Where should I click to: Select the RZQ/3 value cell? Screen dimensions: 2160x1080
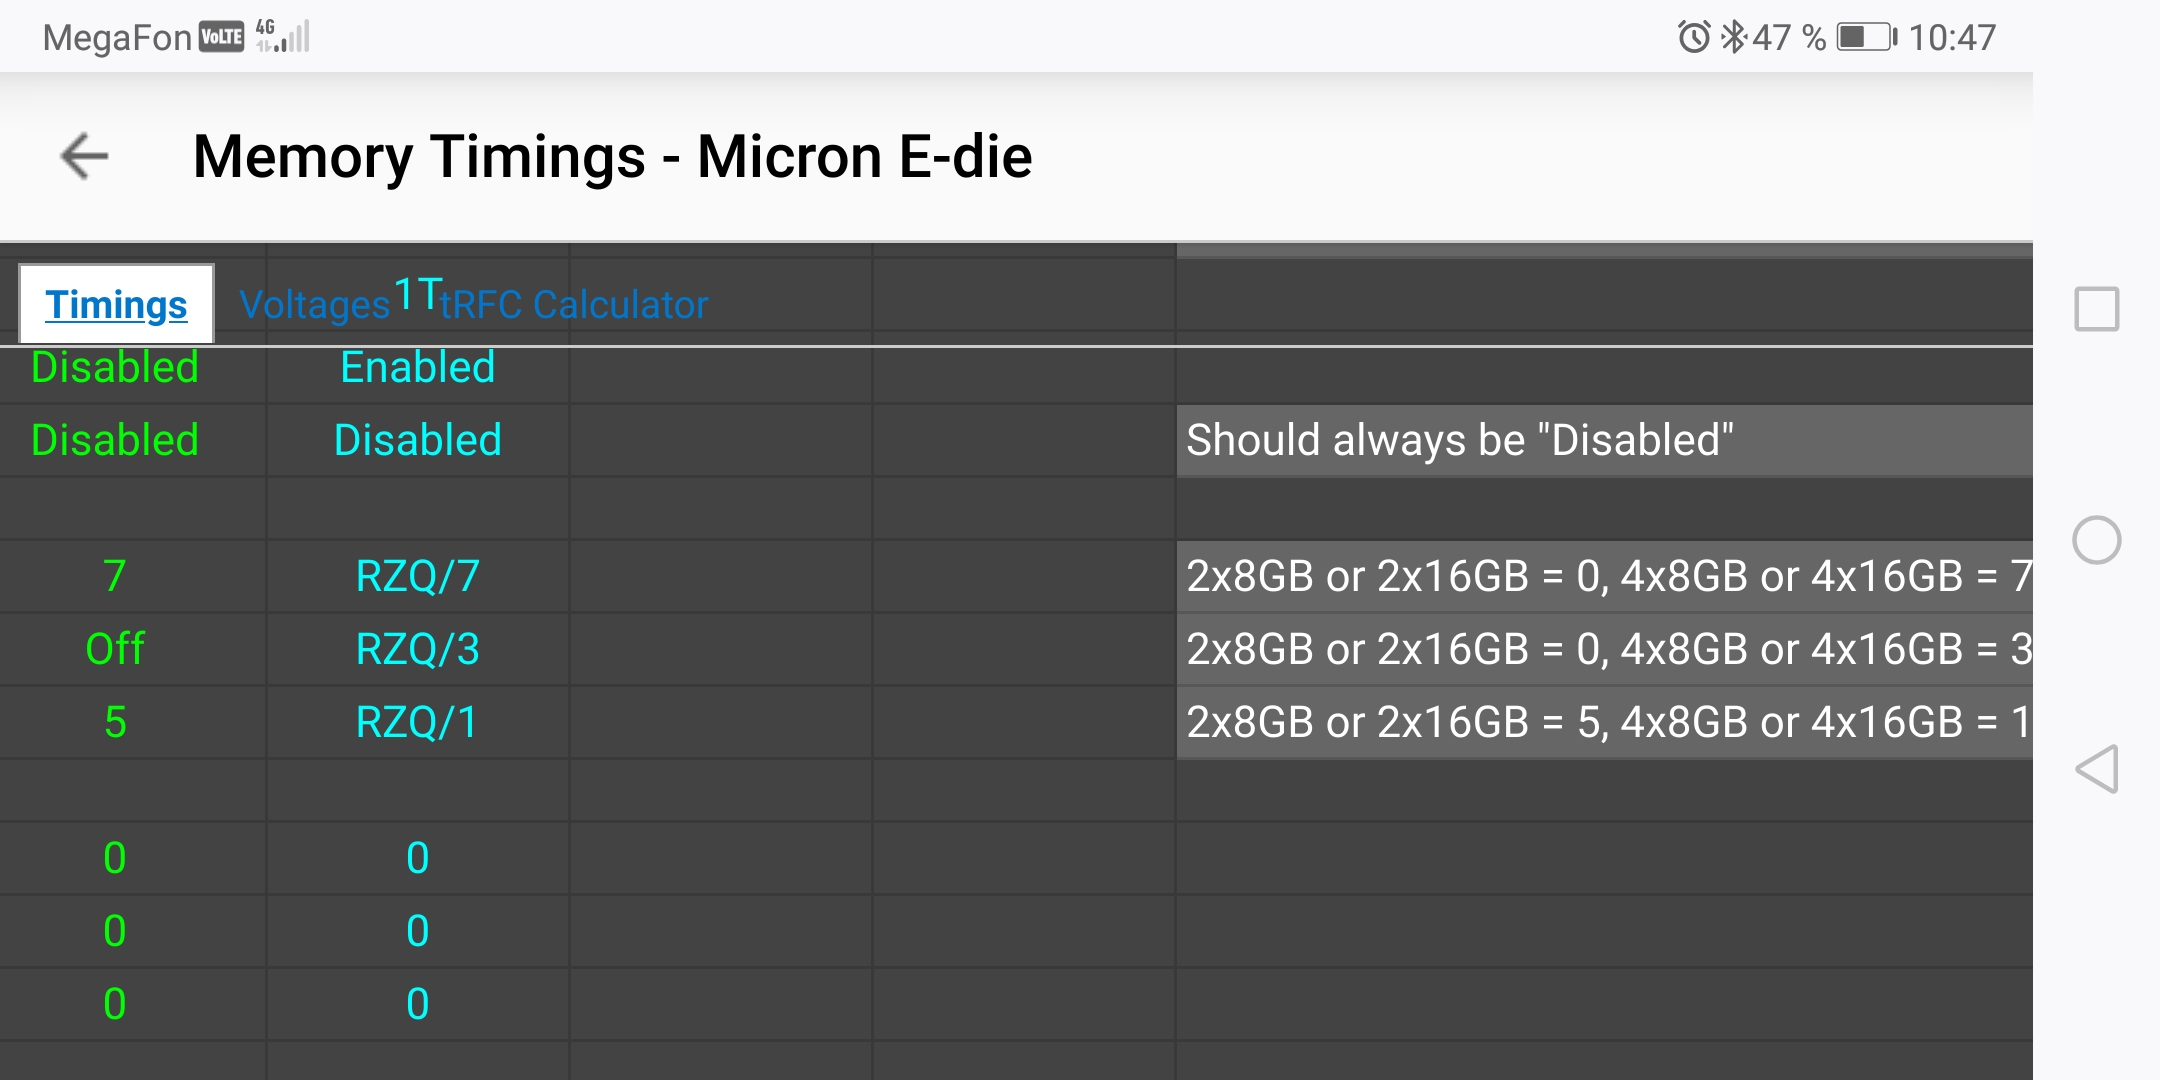tap(417, 650)
